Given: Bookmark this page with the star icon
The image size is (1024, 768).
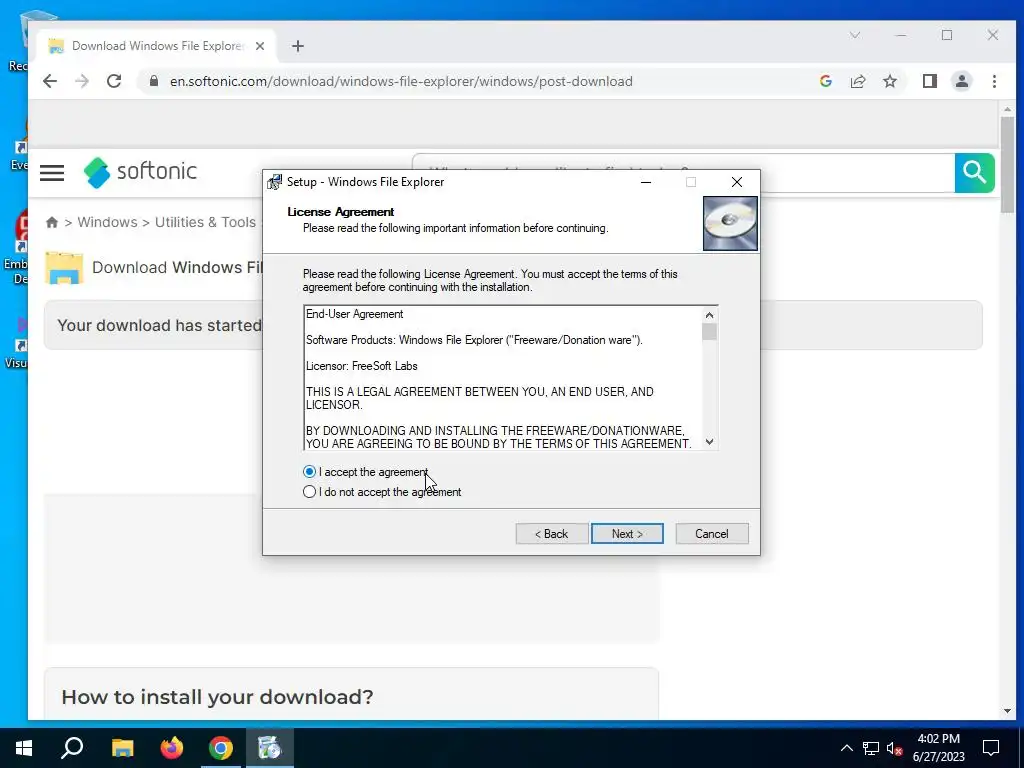Looking at the screenshot, I should (889, 81).
